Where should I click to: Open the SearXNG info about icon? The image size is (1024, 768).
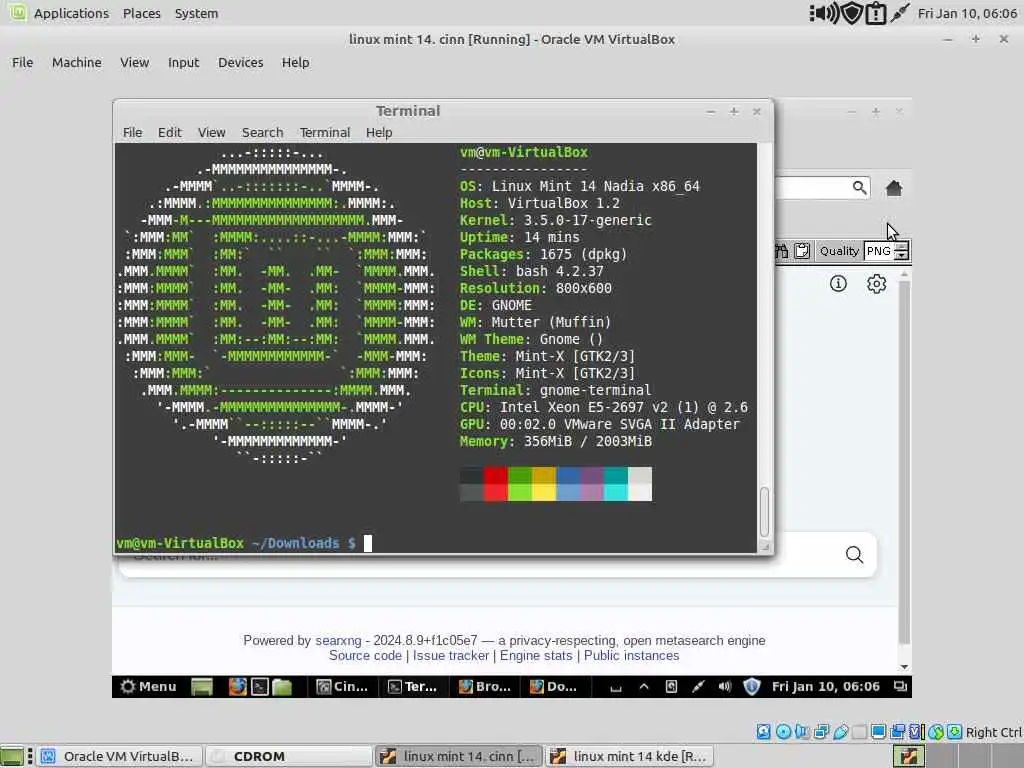[x=838, y=283]
